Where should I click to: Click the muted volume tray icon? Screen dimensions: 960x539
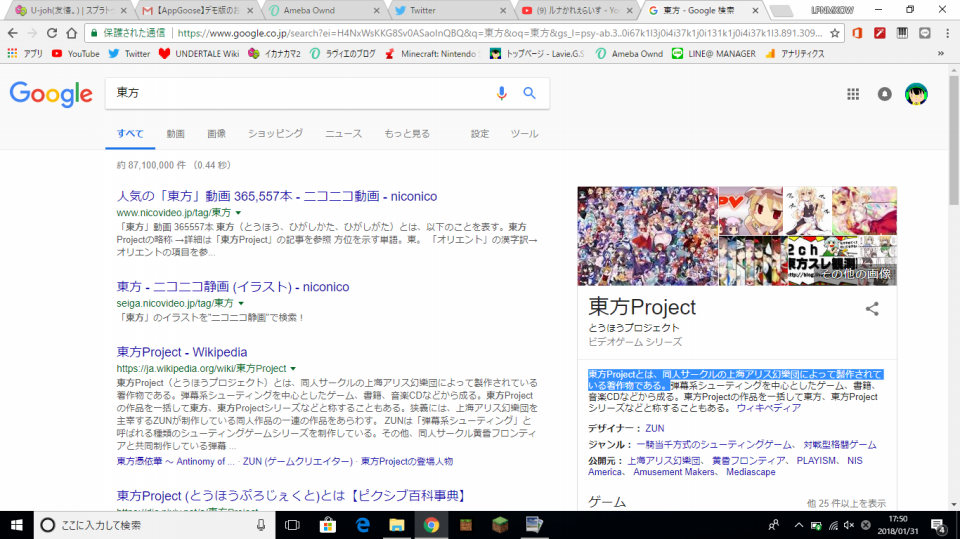(849, 525)
